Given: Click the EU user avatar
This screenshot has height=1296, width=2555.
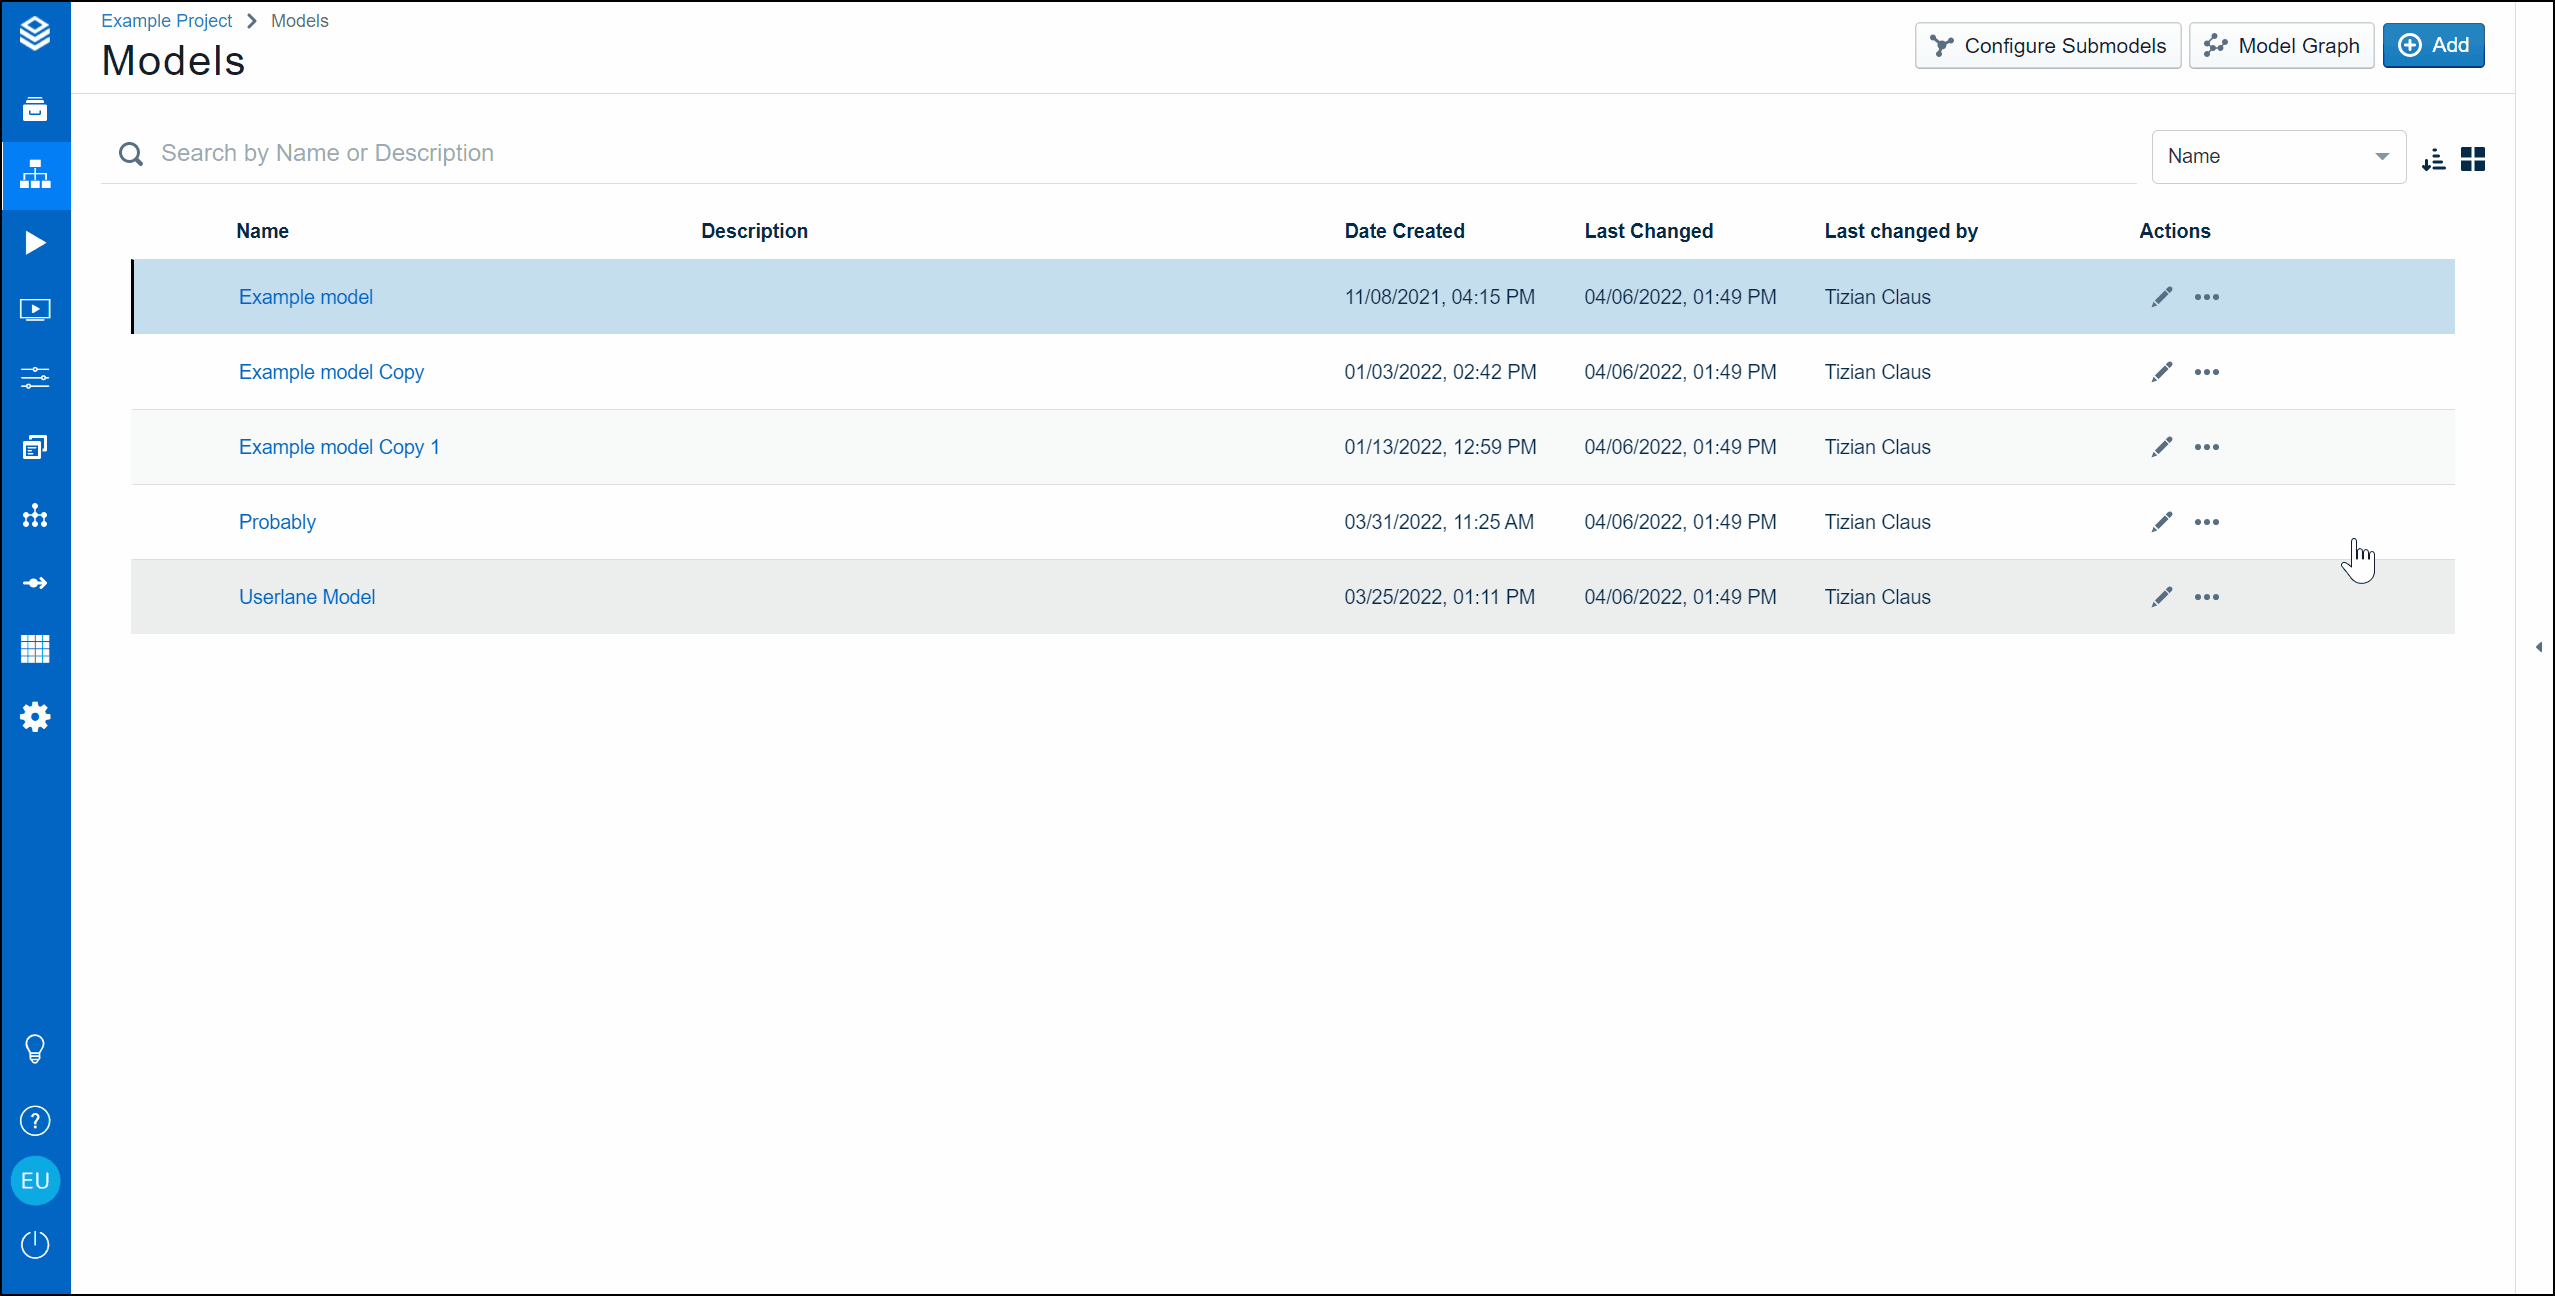Looking at the screenshot, I should coord(35,1181).
